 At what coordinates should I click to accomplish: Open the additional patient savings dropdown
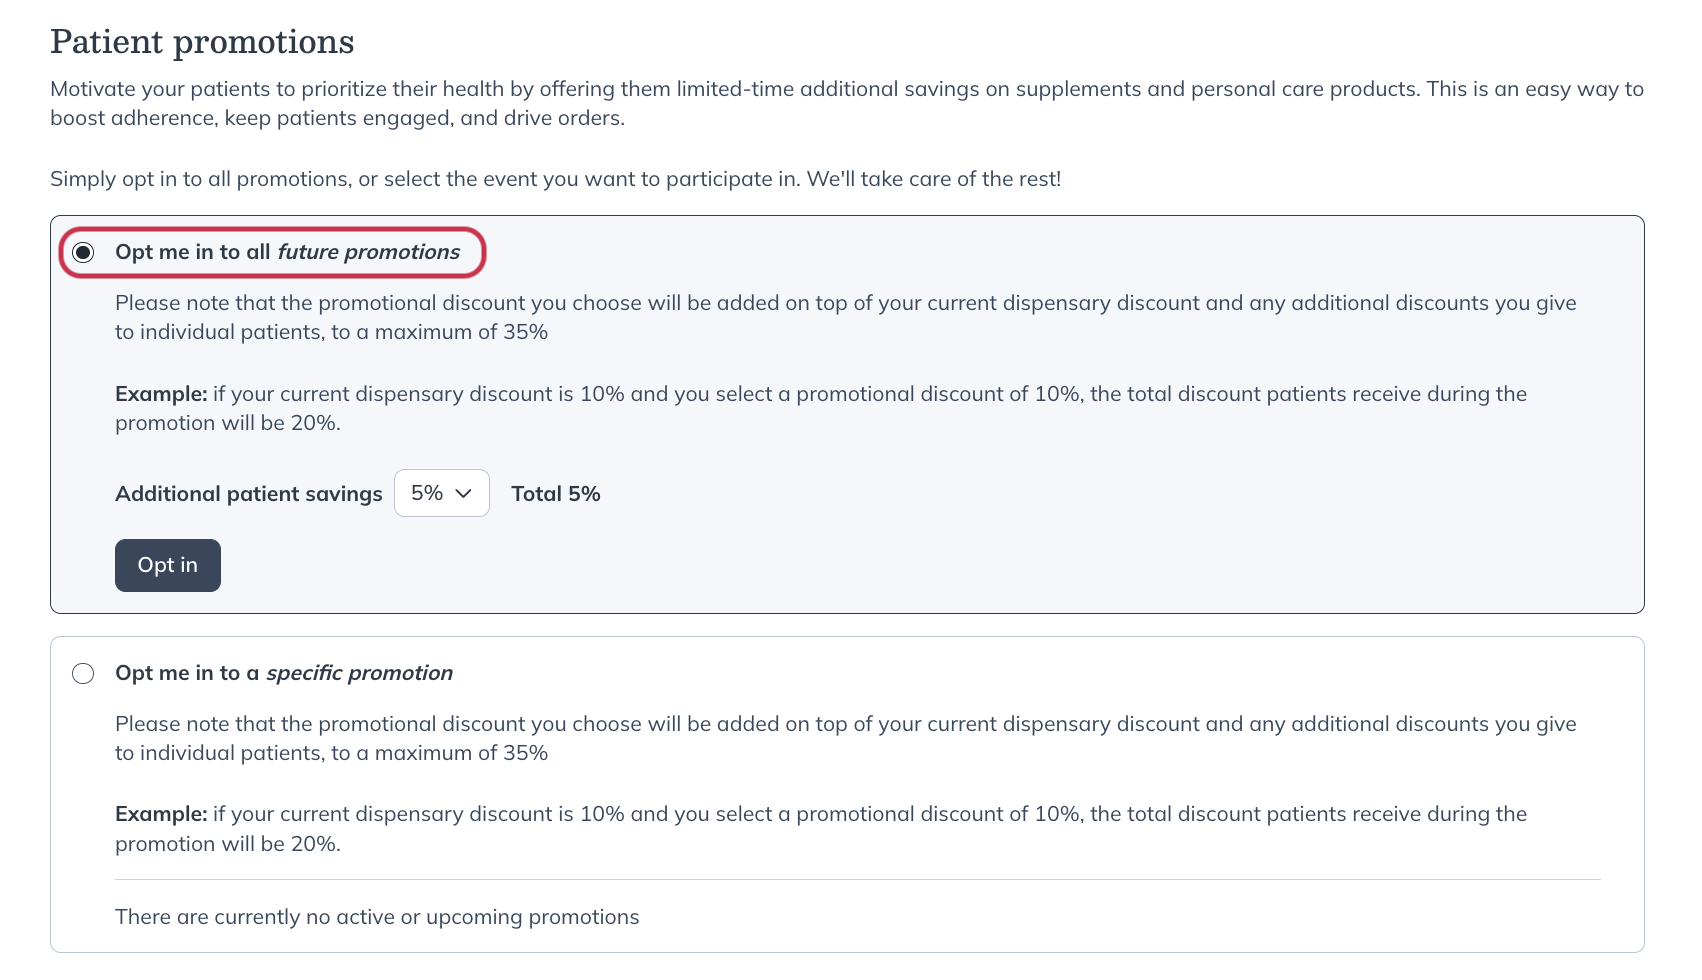click(441, 493)
